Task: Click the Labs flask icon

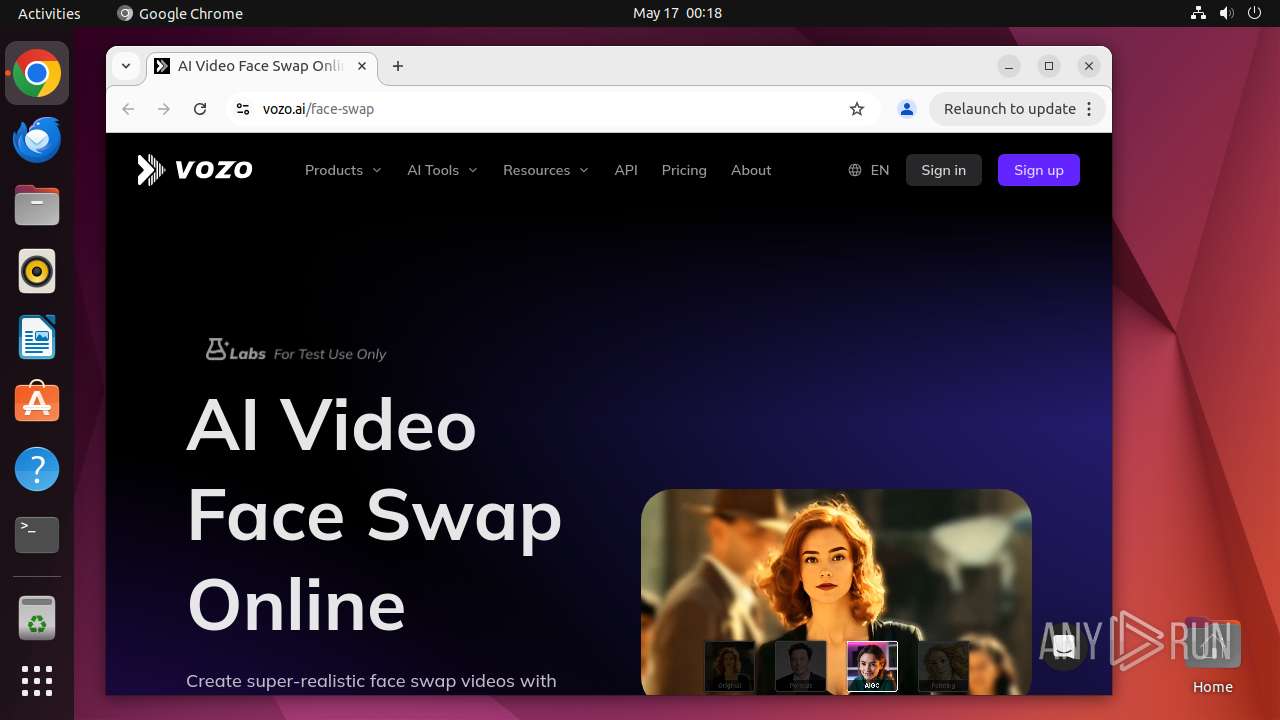Action: coord(216,349)
